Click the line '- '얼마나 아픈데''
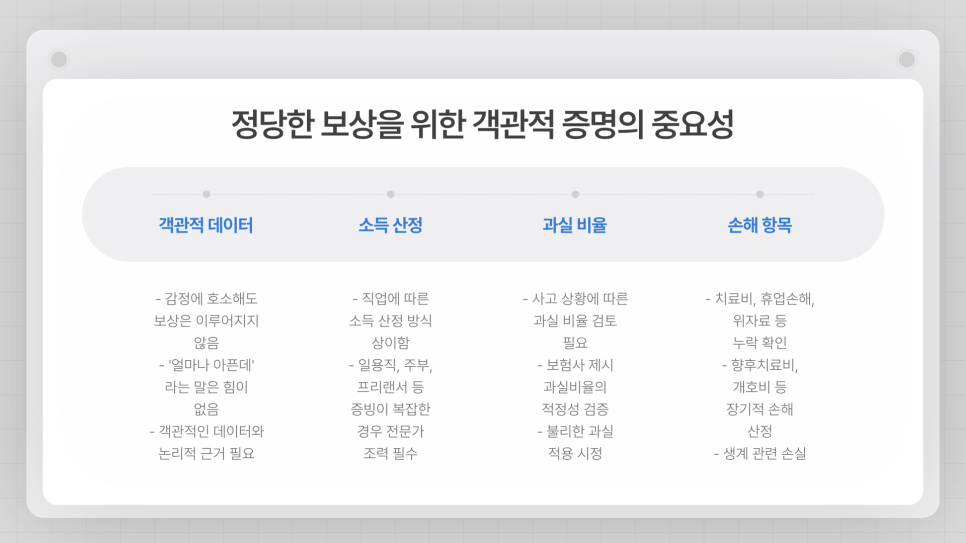The image size is (966, 543). 206,365
